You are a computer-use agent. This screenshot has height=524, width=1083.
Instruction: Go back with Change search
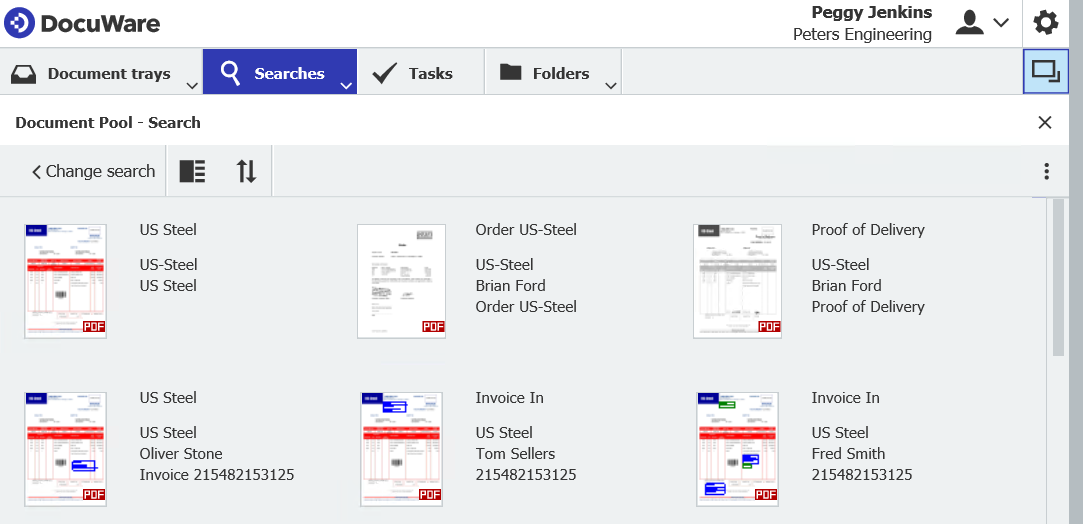coord(94,171)
